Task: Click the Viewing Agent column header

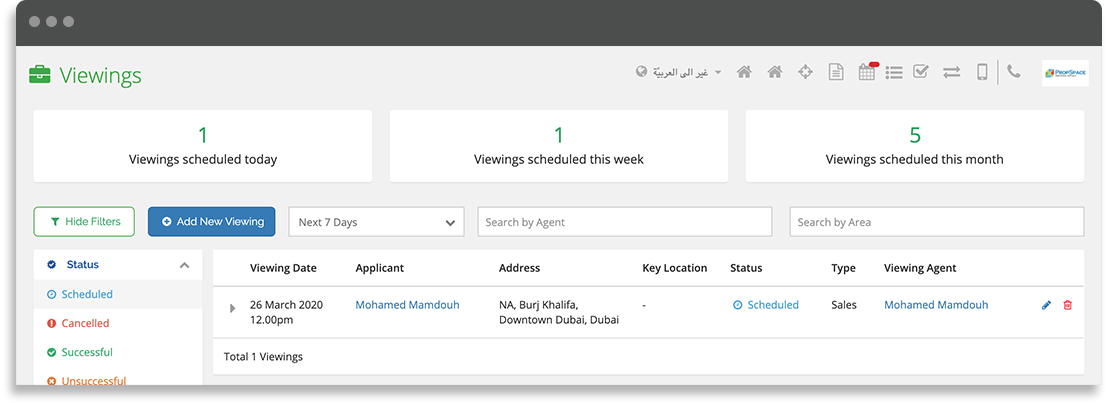Action: (x=920, y=268)
